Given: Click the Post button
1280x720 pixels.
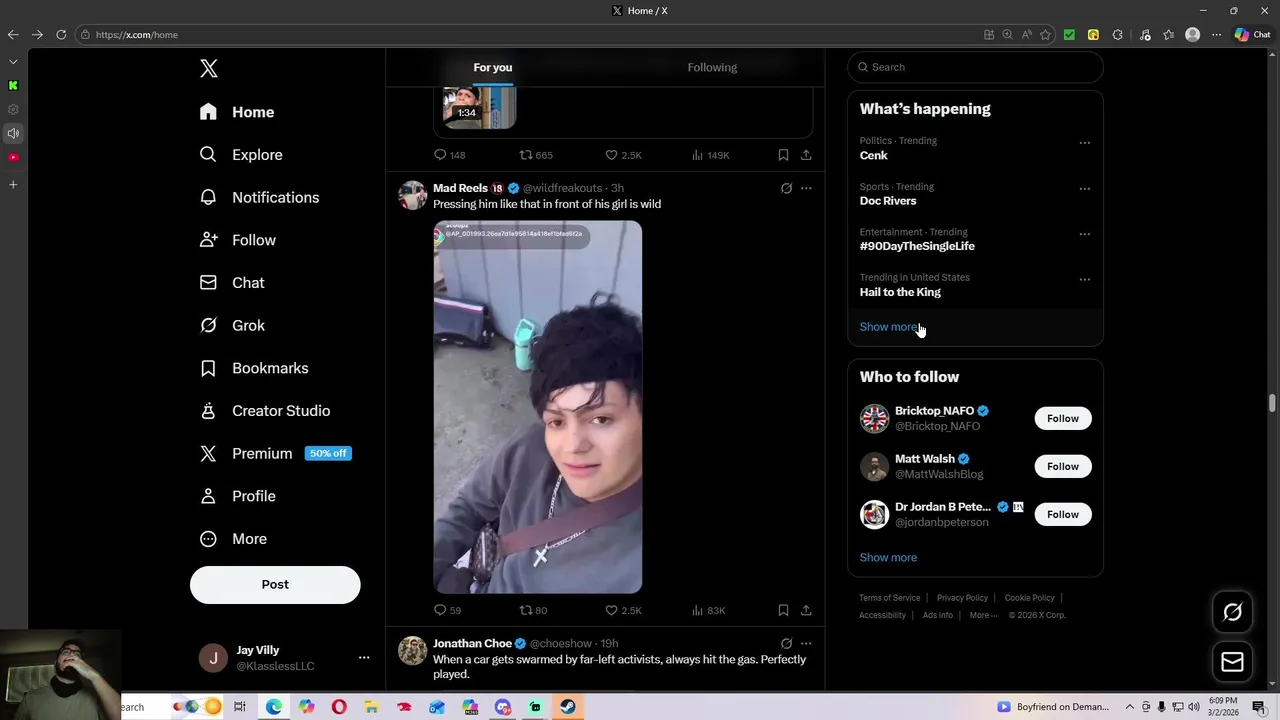Looking at the screenshot, I should coord(275,585).
